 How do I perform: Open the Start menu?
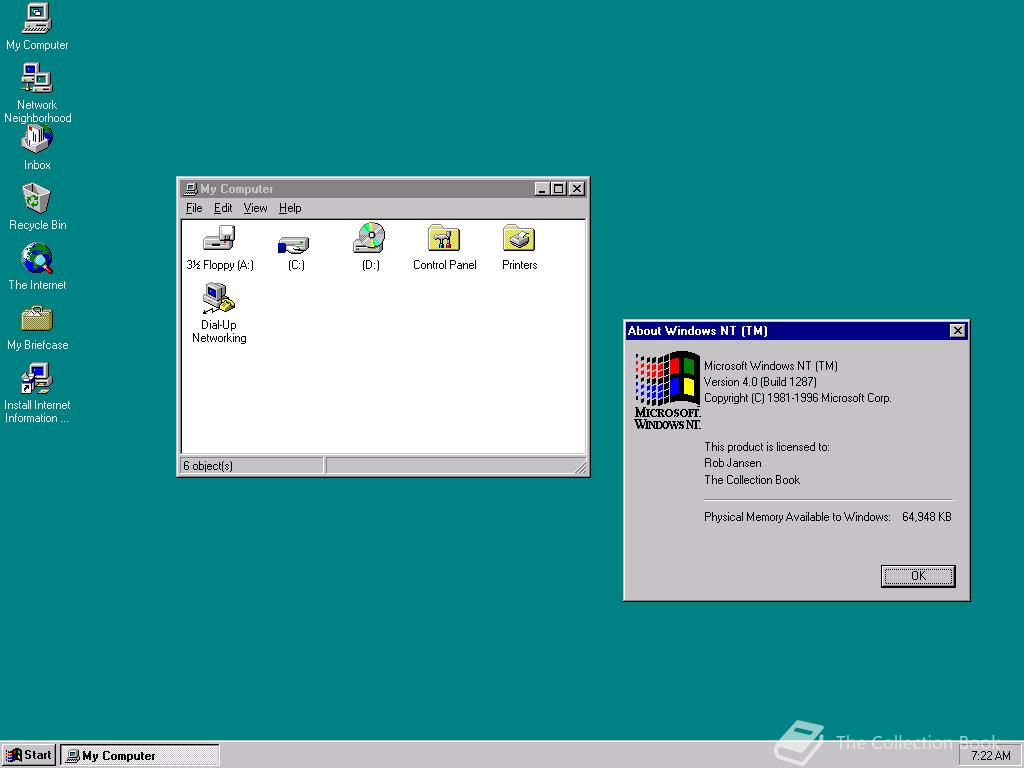(29, 756)
